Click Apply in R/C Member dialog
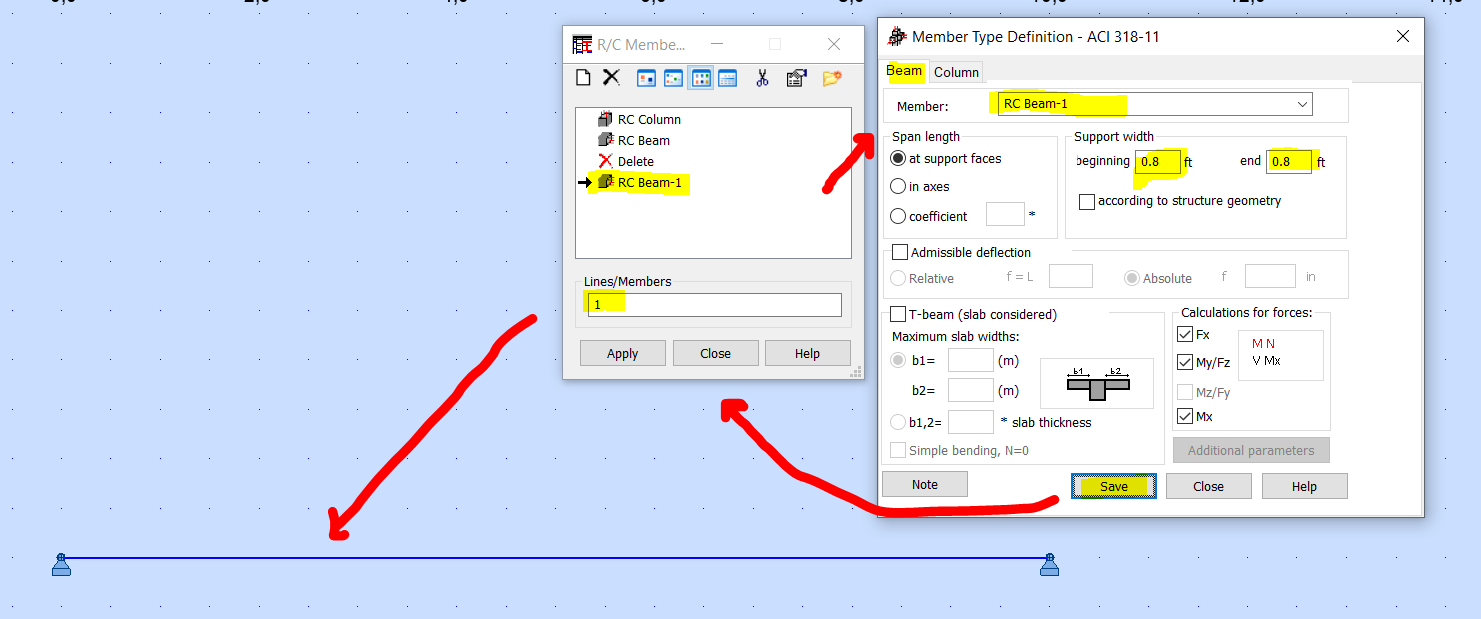This screenshot has height=619, width=1481. pos(622,353)
